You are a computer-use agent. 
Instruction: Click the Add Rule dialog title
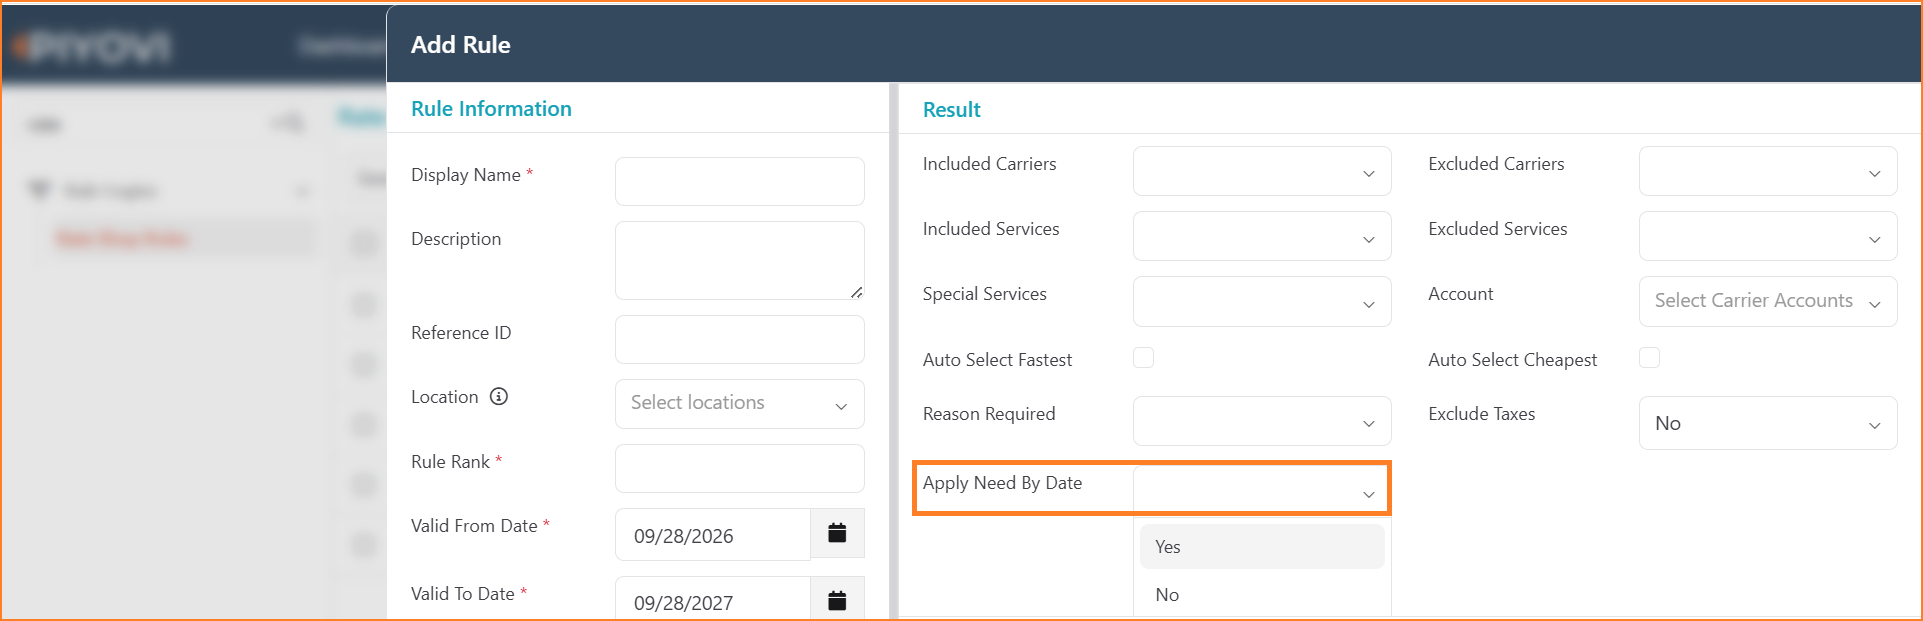pyautogui.click(x=460, y=45)
